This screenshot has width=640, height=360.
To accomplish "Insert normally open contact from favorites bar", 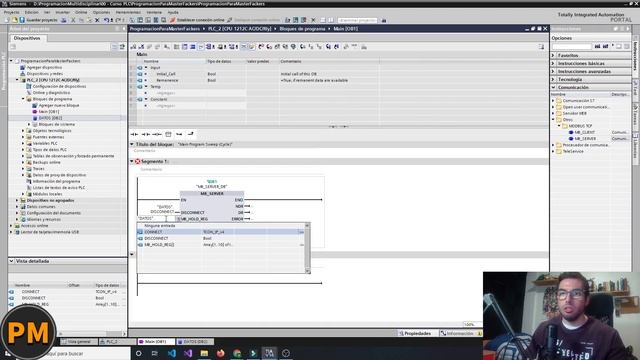I will pyautogui.click(x=134, y=134).
